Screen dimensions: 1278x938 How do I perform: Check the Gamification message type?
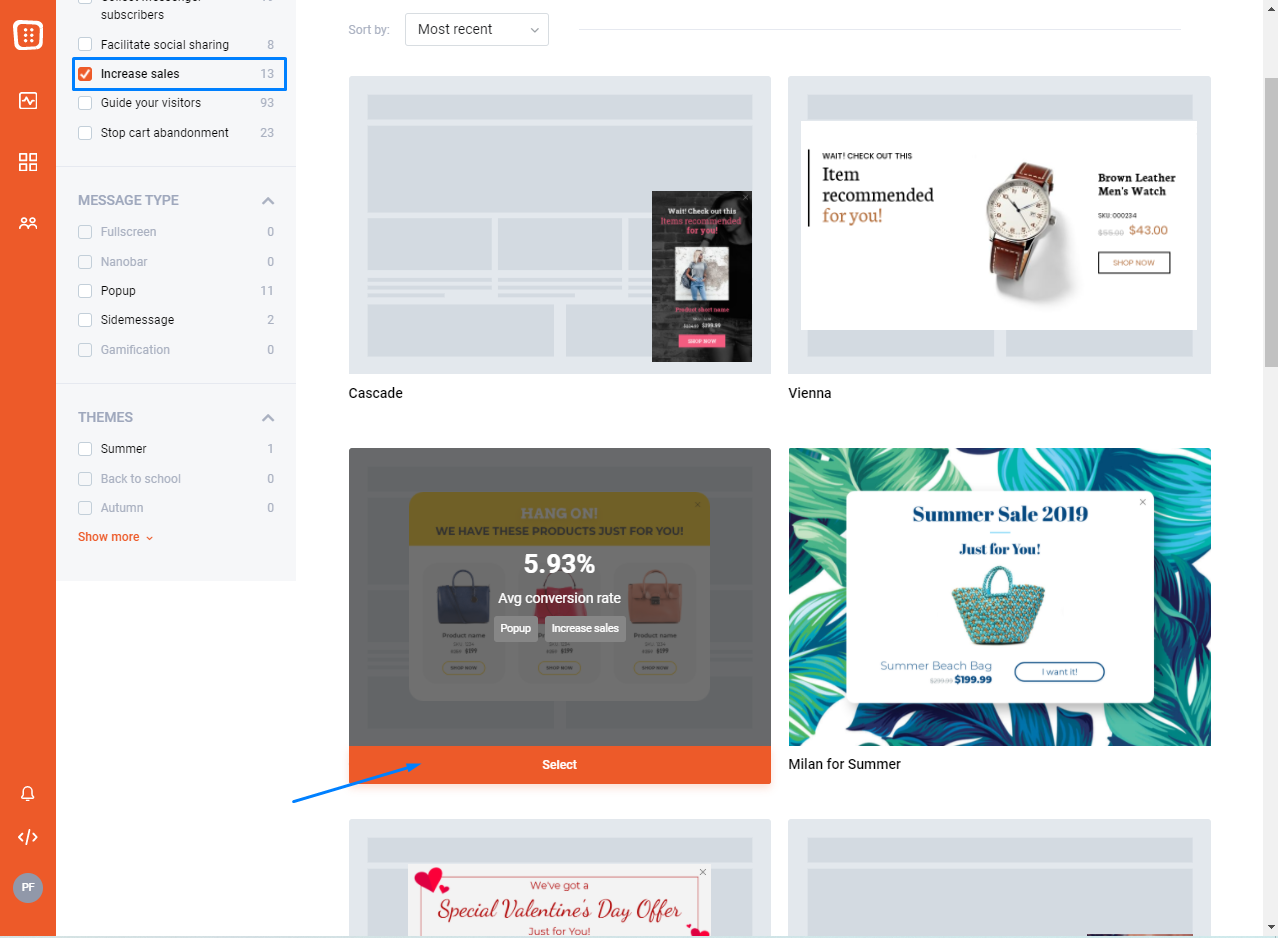tap(85, 350)
